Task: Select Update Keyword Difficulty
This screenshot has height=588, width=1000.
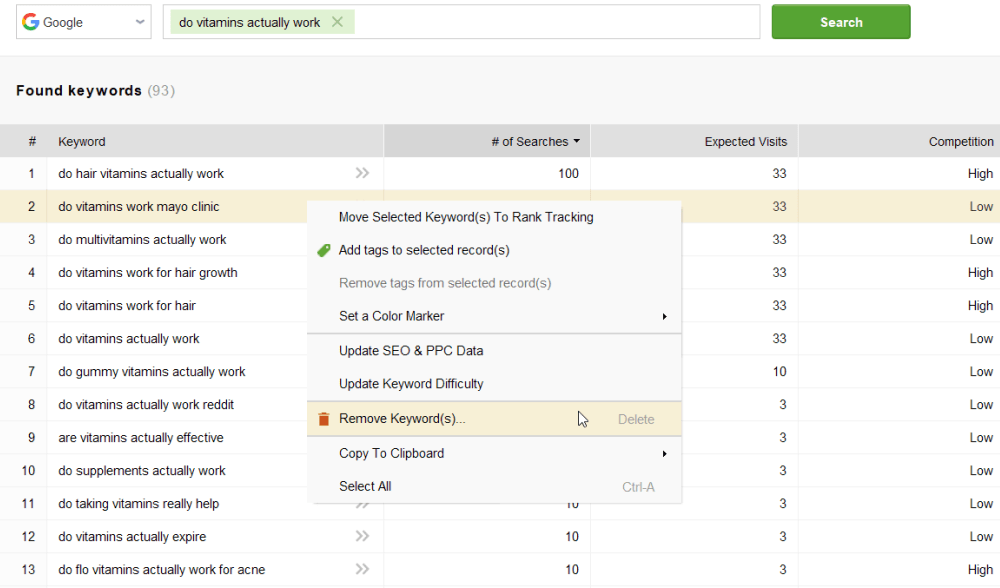Action: pos(494,384)
